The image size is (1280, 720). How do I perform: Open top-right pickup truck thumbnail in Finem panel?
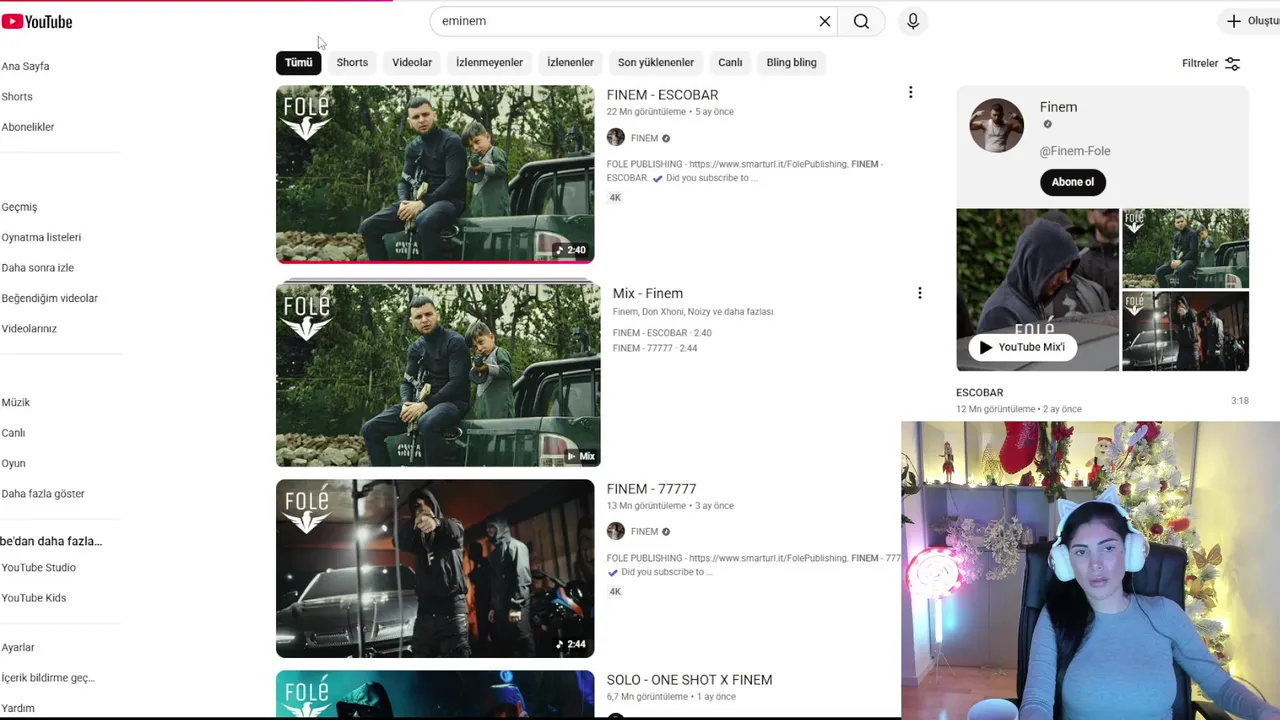click(x=1185, y=248)
